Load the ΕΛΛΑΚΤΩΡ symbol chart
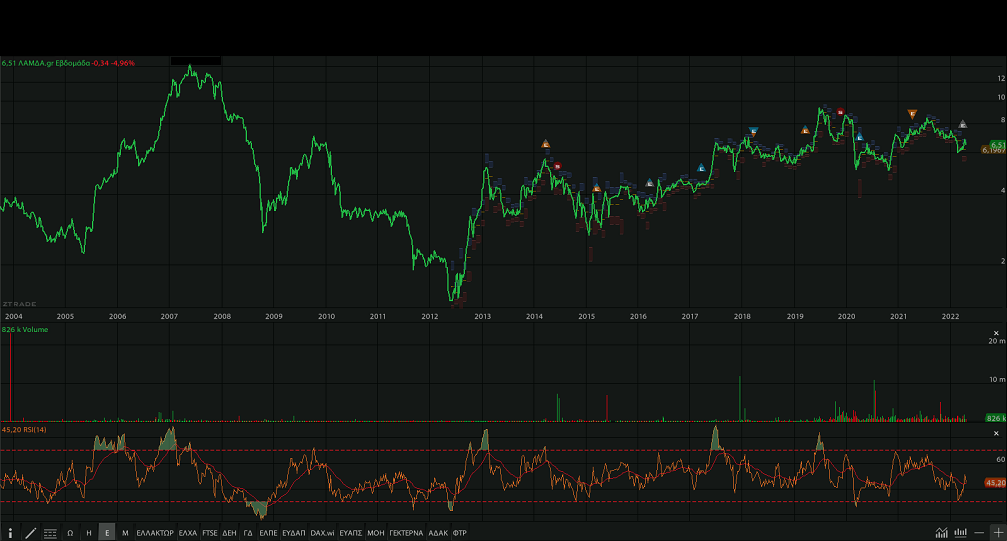The width and height of the screenshot is (1007, 541). pyautogui.click(x=155, y=533)
